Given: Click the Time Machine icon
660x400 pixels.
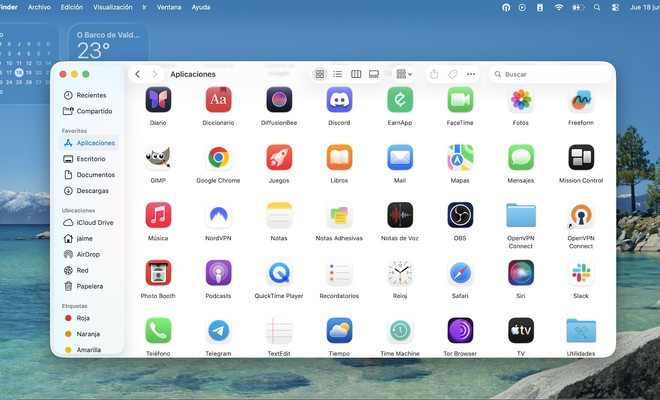Looking at the screenshot, I should point(400,331).
